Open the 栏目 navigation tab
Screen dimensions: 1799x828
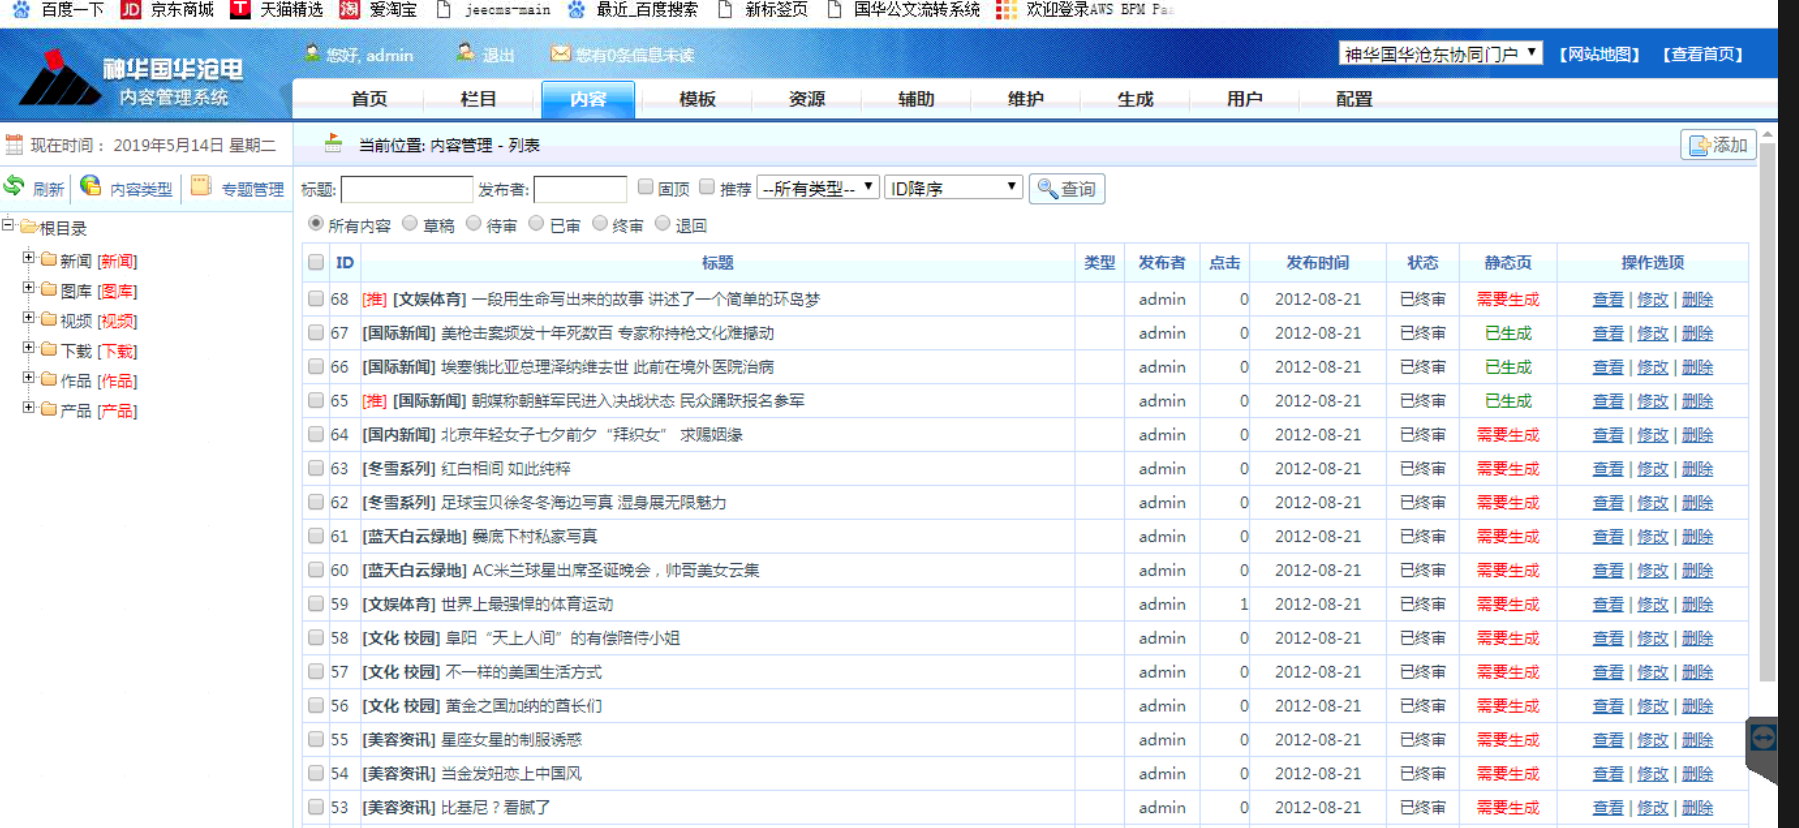[478, 99]
